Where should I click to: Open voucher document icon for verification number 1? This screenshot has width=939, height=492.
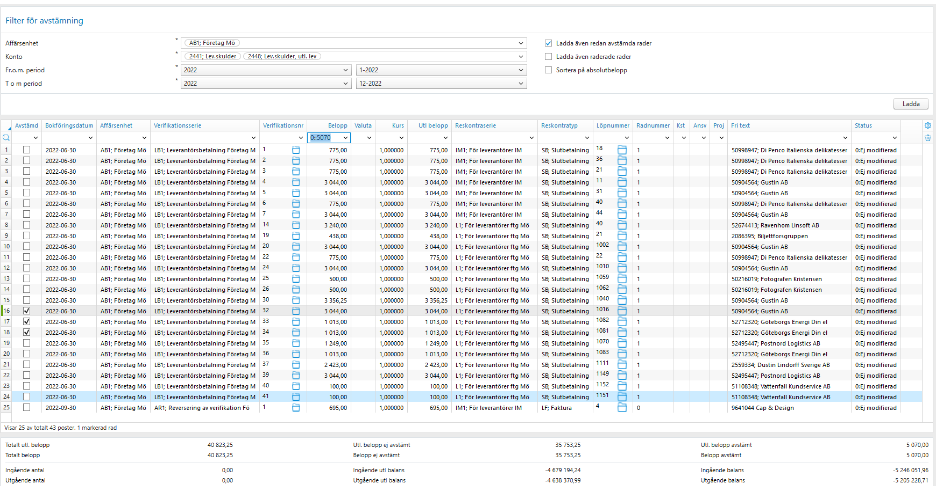[296, 148]
